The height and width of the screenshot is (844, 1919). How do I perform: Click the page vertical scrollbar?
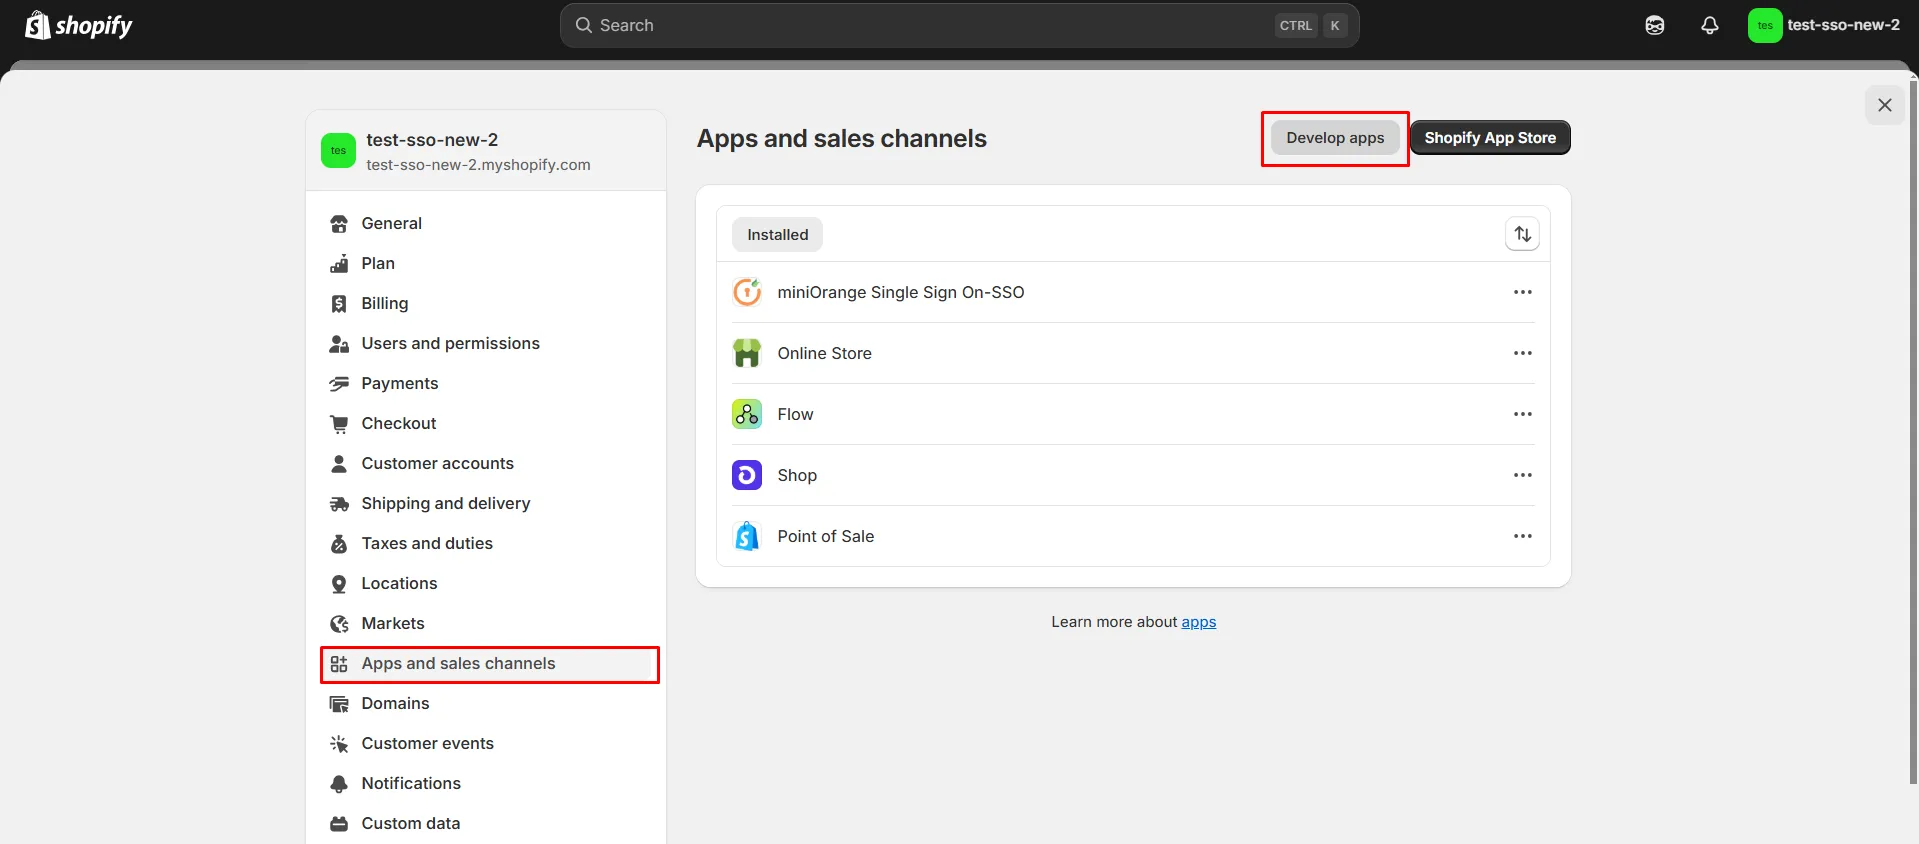pos(1914,430)
